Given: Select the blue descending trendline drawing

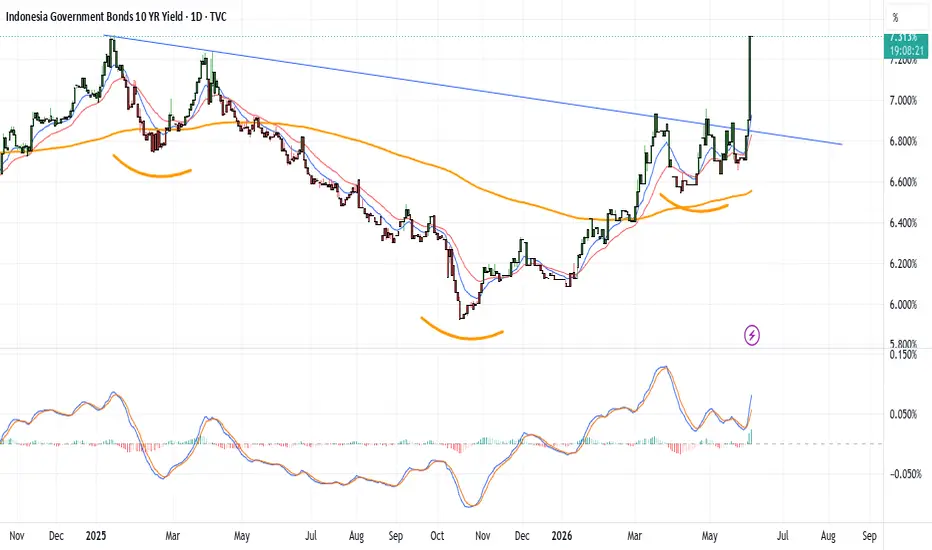Looking at the screenshot, I should pyautogui.click(x=473, y=90).
